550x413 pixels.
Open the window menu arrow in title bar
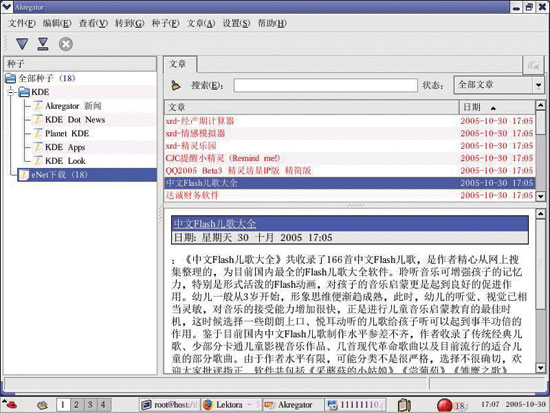(6, 6)
